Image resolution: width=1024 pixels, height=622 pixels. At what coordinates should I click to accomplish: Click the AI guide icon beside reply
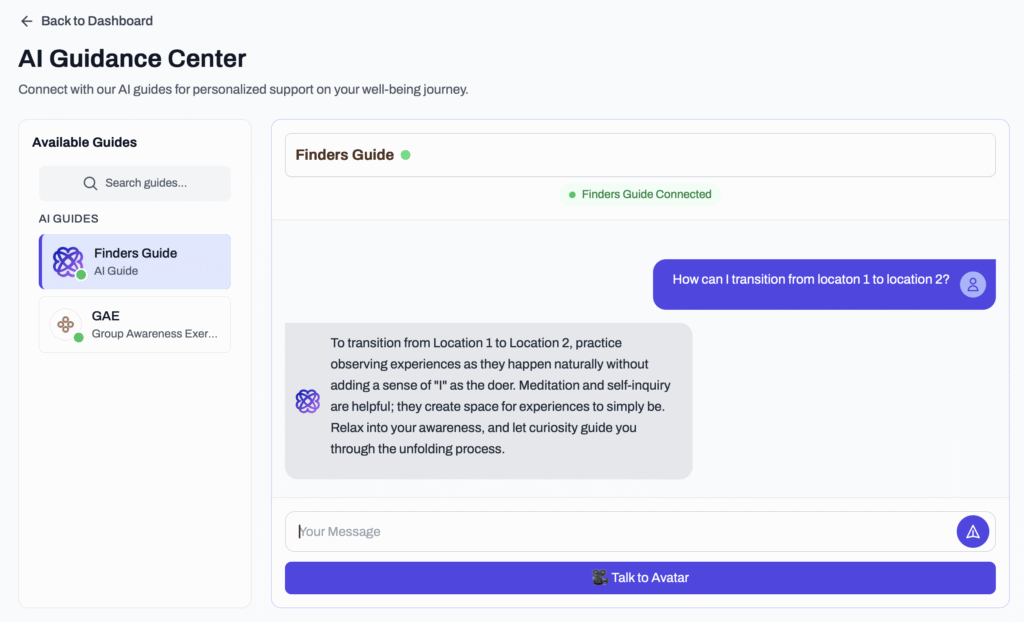(x=307, y=401)
